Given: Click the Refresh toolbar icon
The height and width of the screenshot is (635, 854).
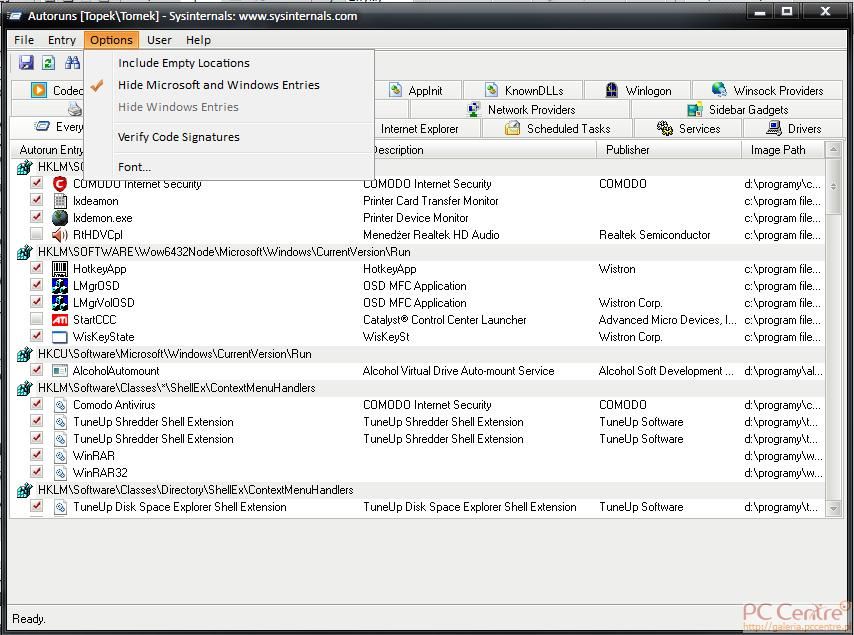Looking at the screenshot, I should point(48,63).
